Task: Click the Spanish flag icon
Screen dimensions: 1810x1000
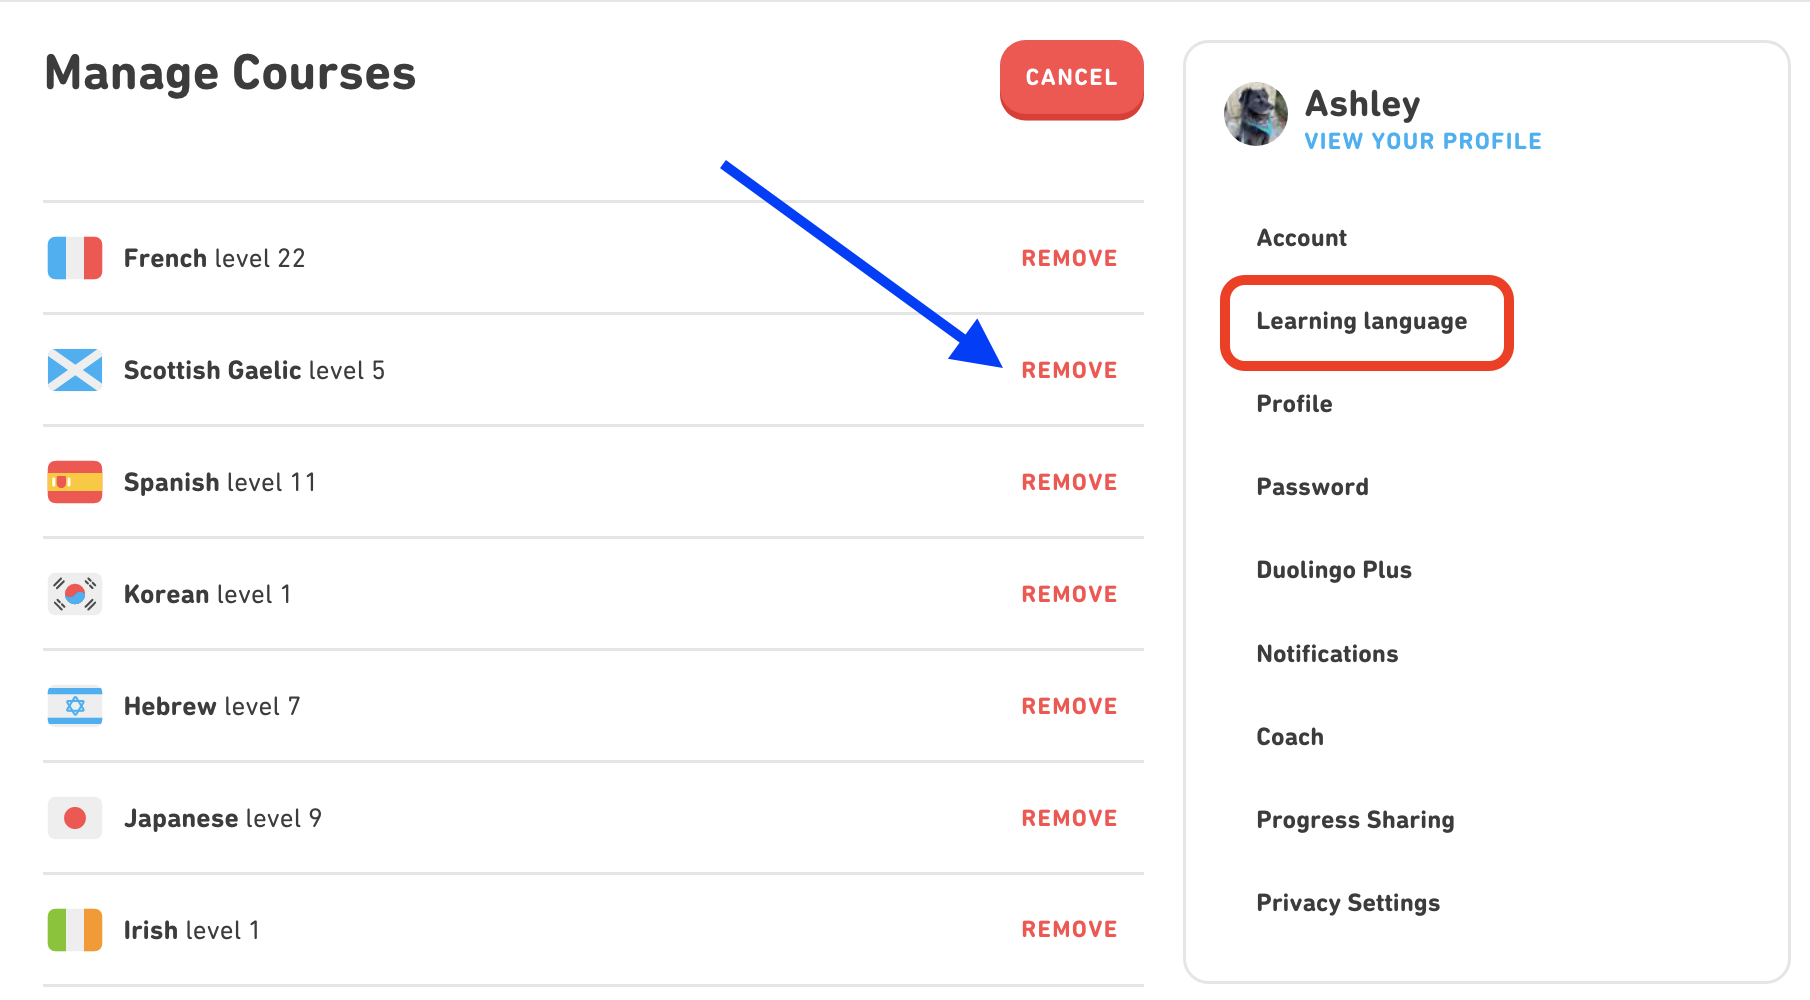Action: point(74,481)
